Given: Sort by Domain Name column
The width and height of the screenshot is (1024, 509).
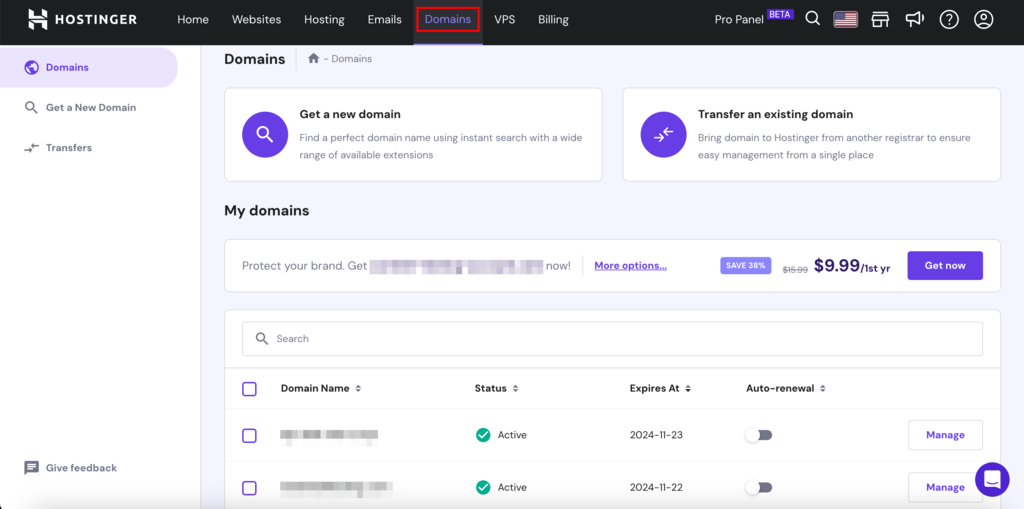Looking at the screenshot, I should point(320,388).
